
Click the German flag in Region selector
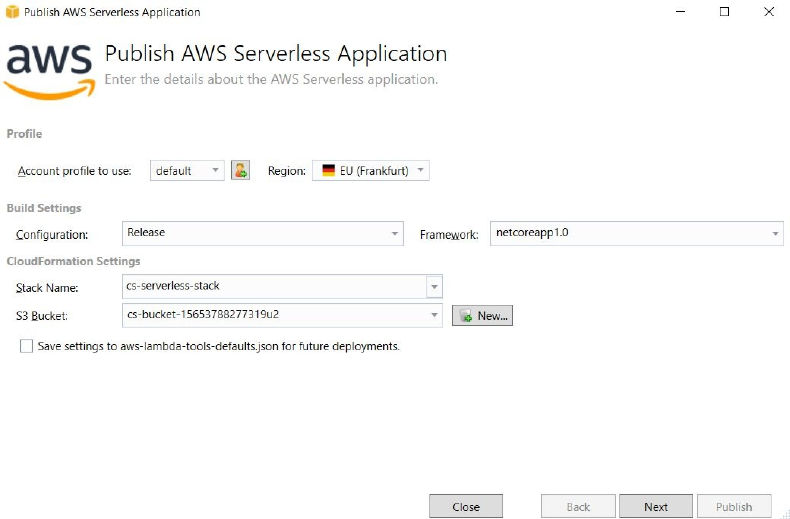[x=328, y=171]
